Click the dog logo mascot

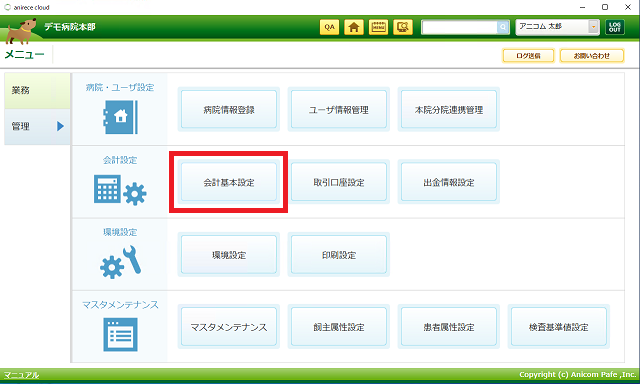pyautogui.click(x=20, y=31)
